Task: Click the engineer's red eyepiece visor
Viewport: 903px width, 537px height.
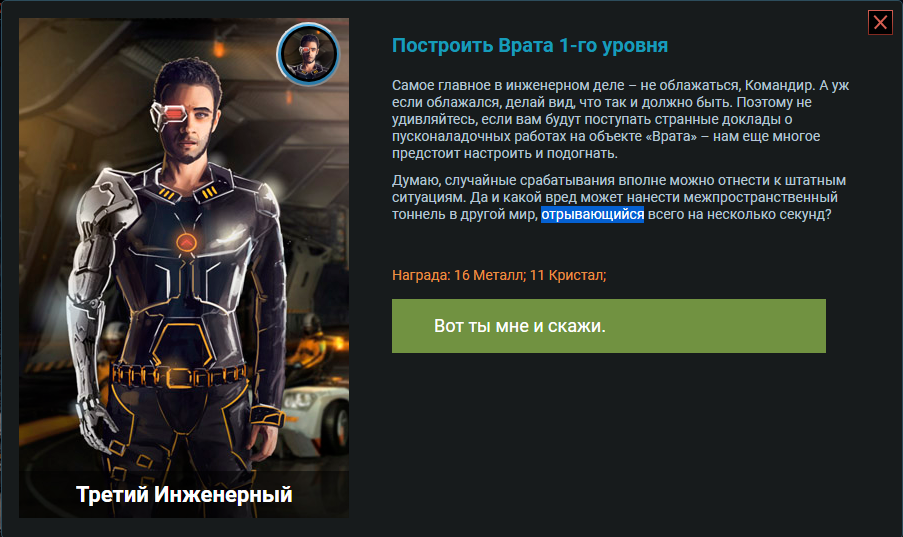Action: (169, 114)
